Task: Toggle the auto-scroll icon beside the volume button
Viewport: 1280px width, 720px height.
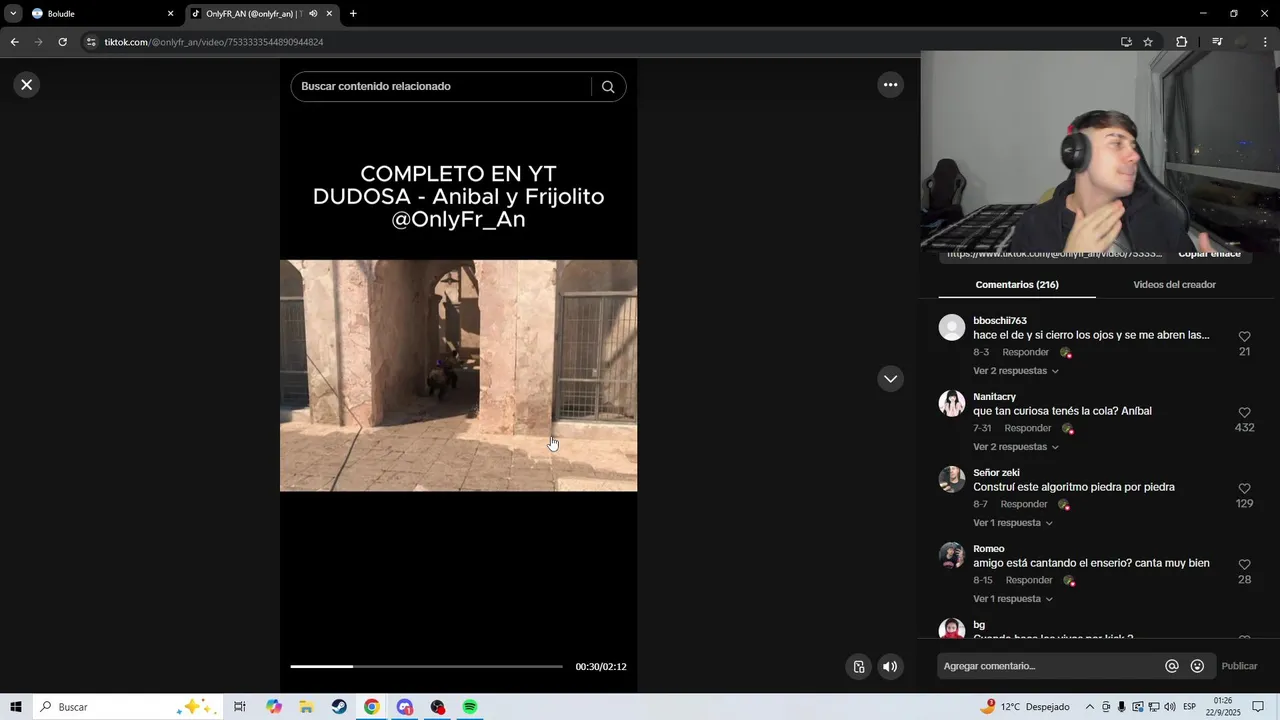Action: (858, 667)
